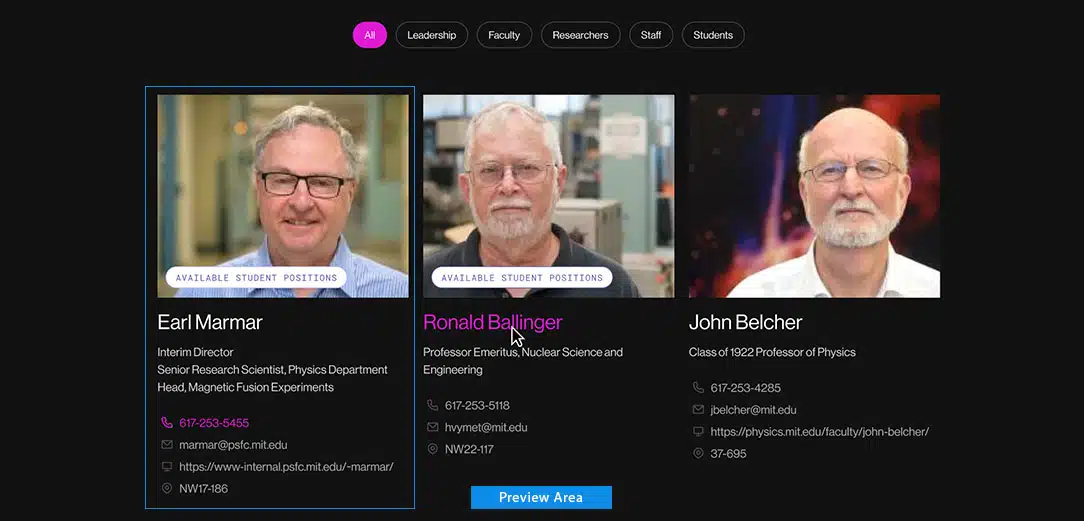The width and height of the screenshot is (1084, 521).
Task: Click the monitor icon beside Marmar's website
Action: (x=167, y=466)
